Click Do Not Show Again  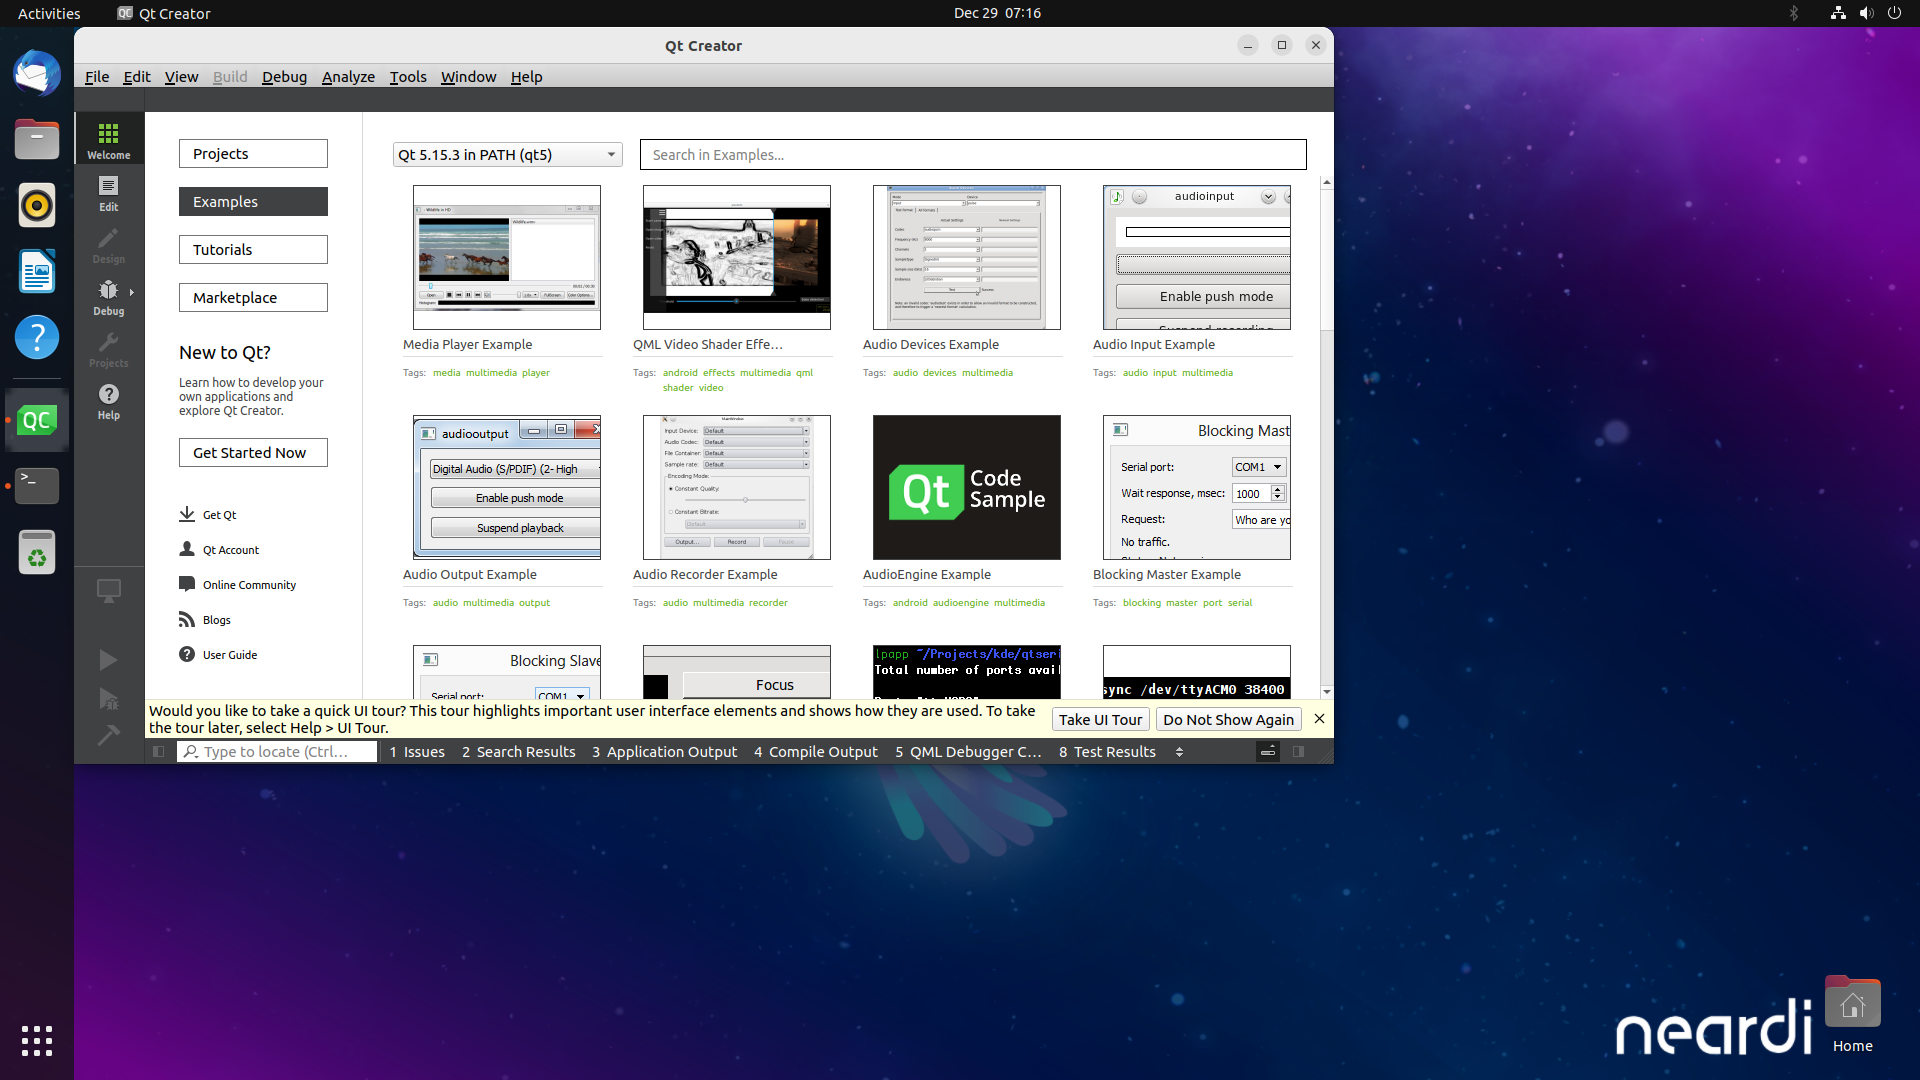click(1228, 719)
